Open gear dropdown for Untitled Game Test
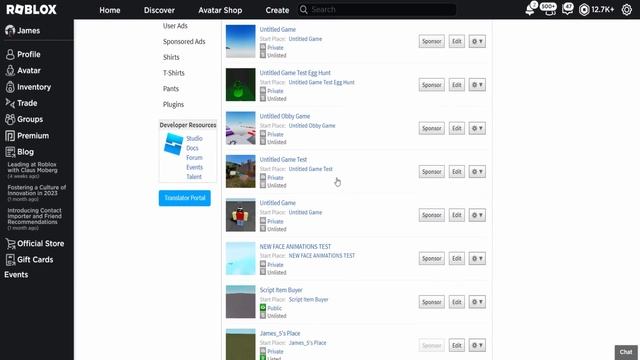This screenshot has height=360, width=640. [477, 172]
